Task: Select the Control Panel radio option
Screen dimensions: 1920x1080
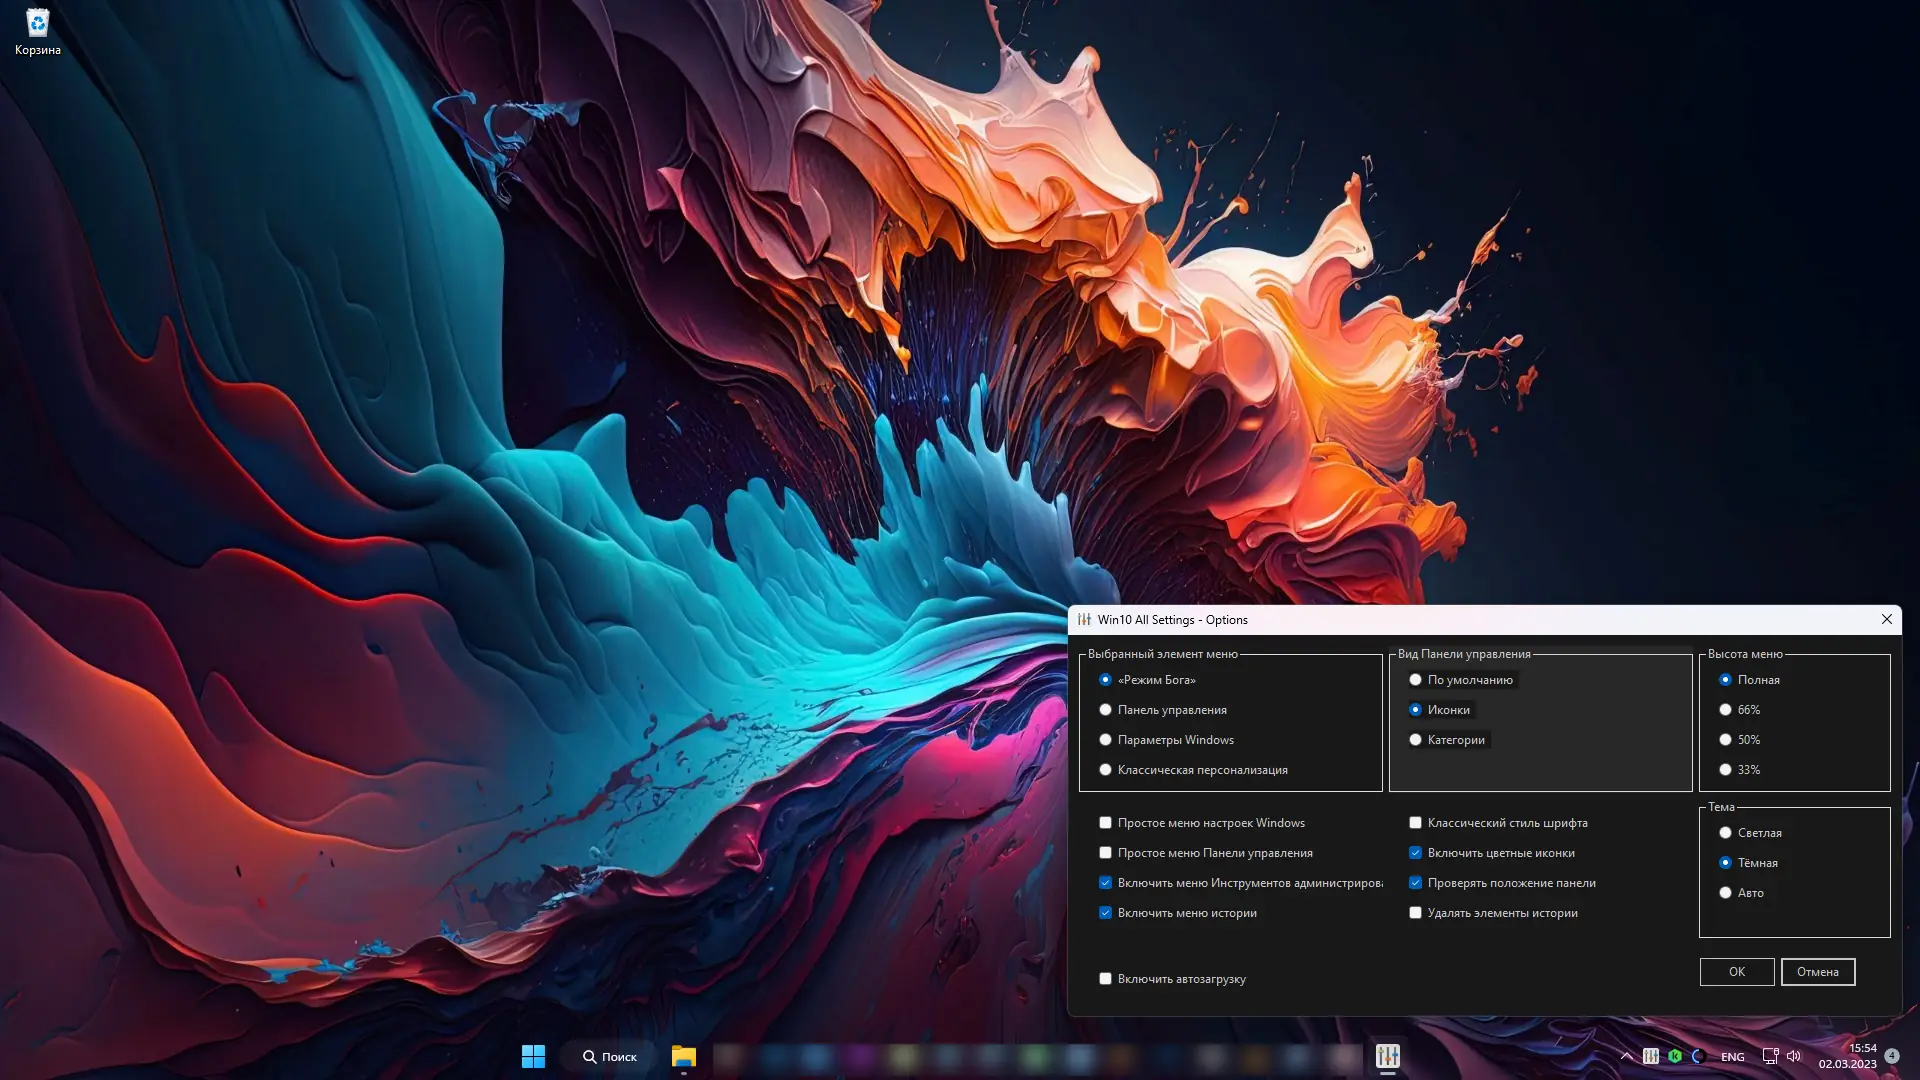Action: coord(1105,710)
